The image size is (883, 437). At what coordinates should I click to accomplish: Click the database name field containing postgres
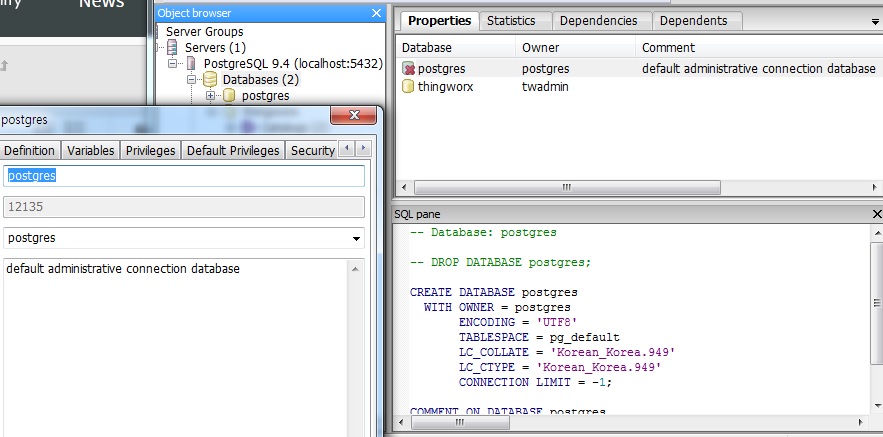pos(184,176)
